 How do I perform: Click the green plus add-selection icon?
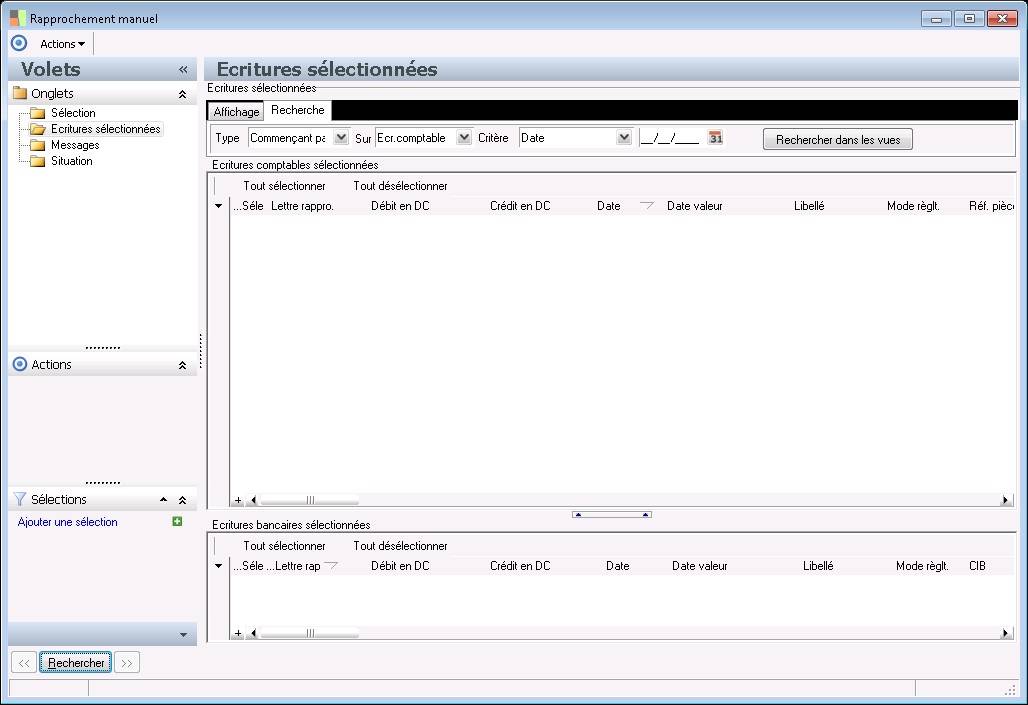[177, 521]
